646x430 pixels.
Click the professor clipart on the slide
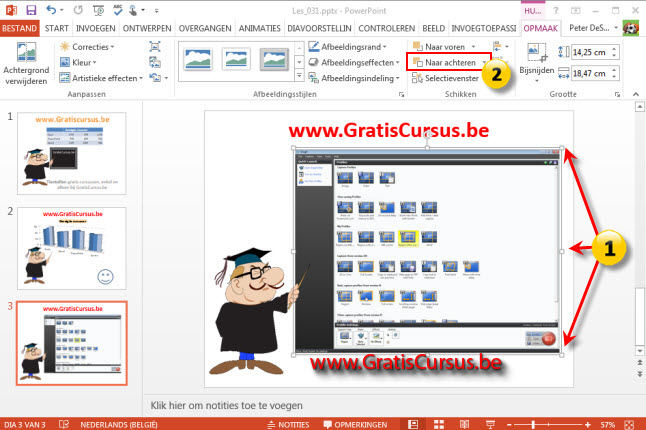pyautogui.click(x=258, y=311)
